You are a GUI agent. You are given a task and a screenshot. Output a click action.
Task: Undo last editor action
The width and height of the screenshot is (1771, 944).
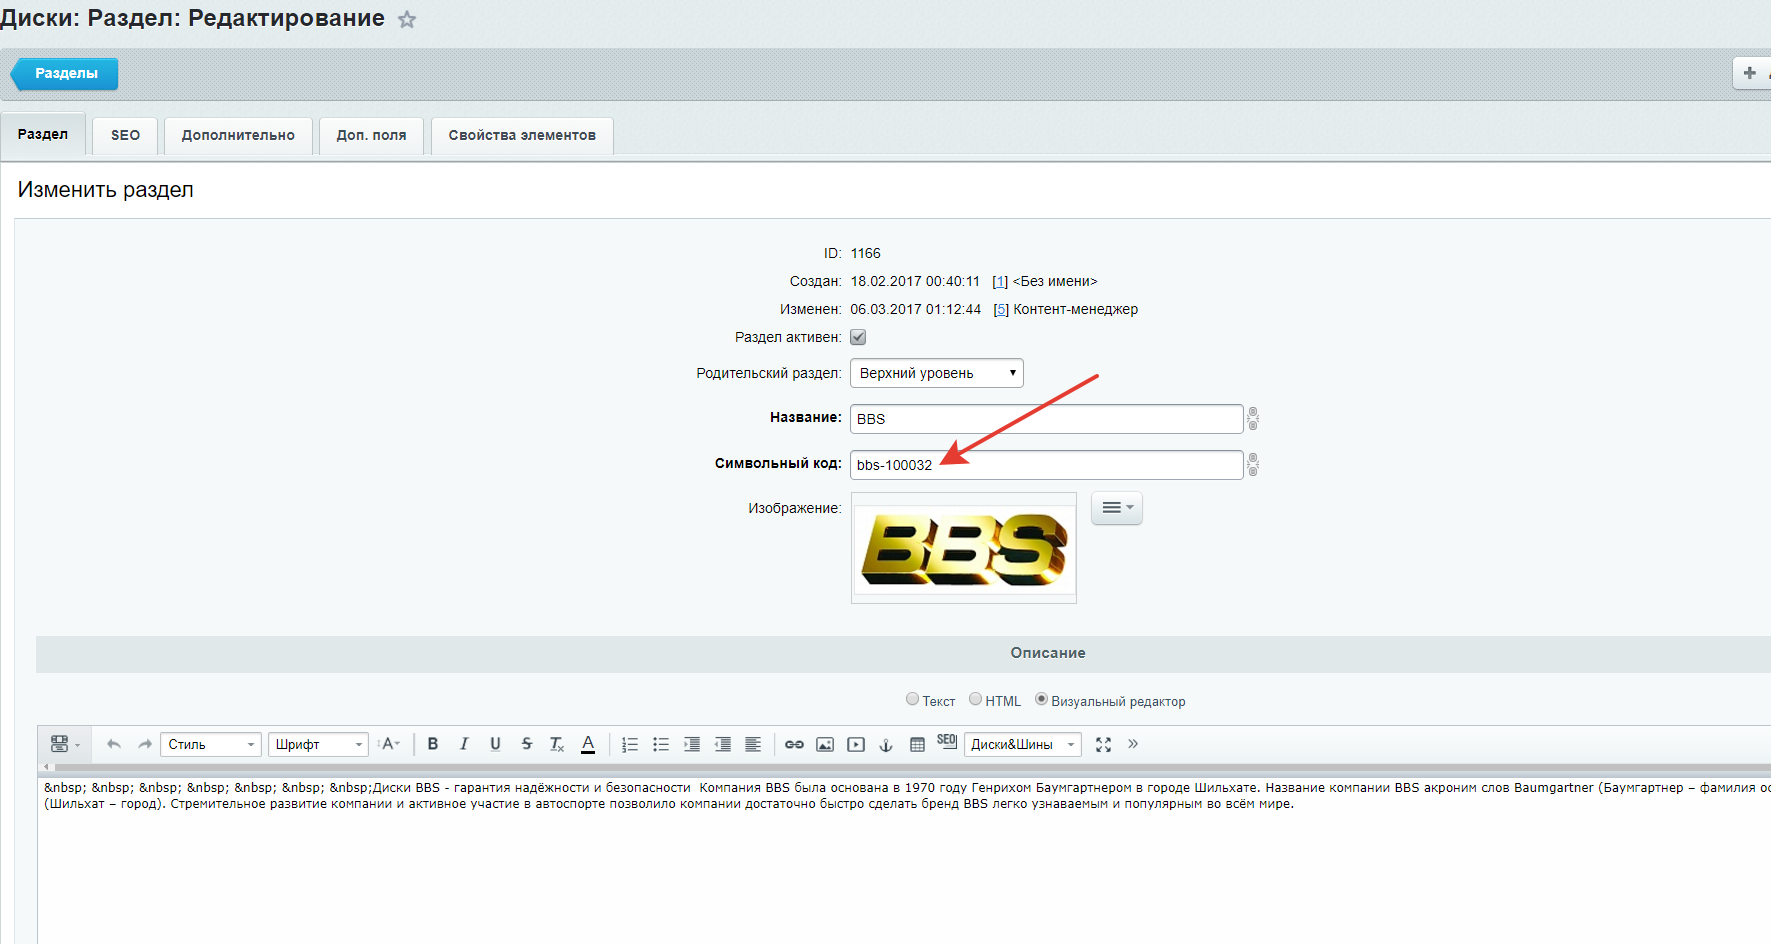pyautogui.click(x=114, y=744)
